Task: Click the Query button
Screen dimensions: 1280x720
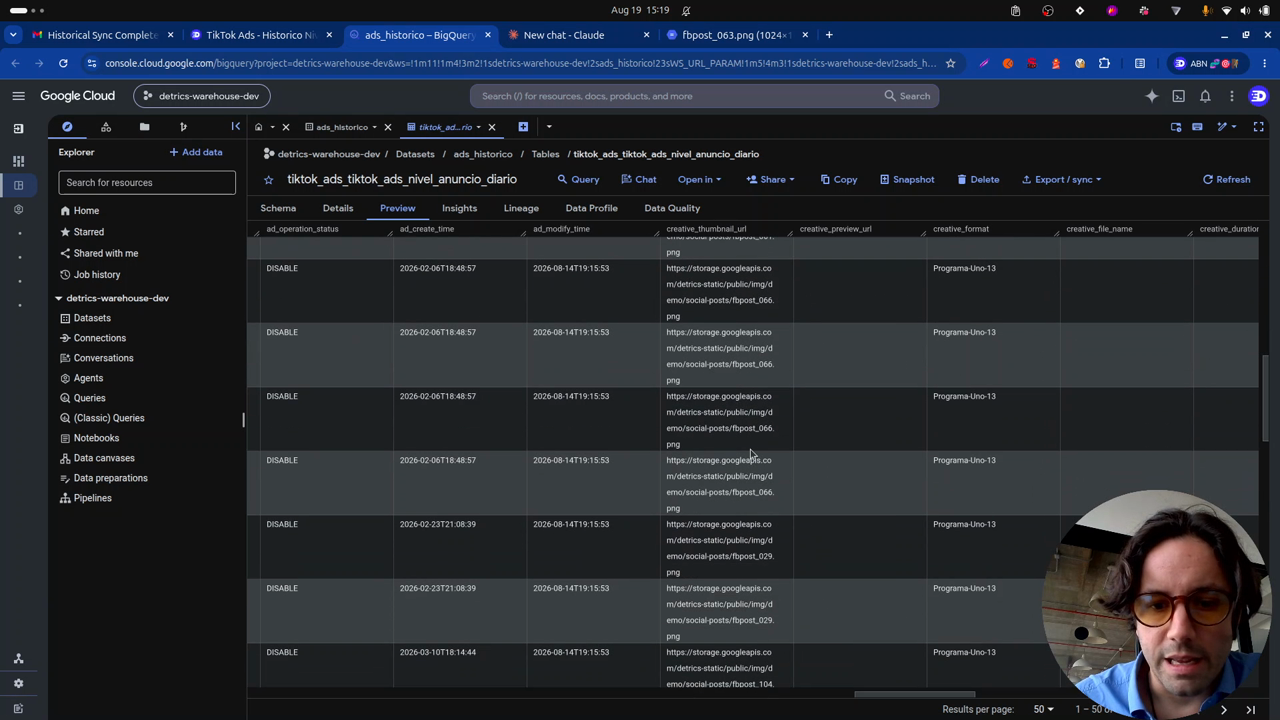Action: 578,180
